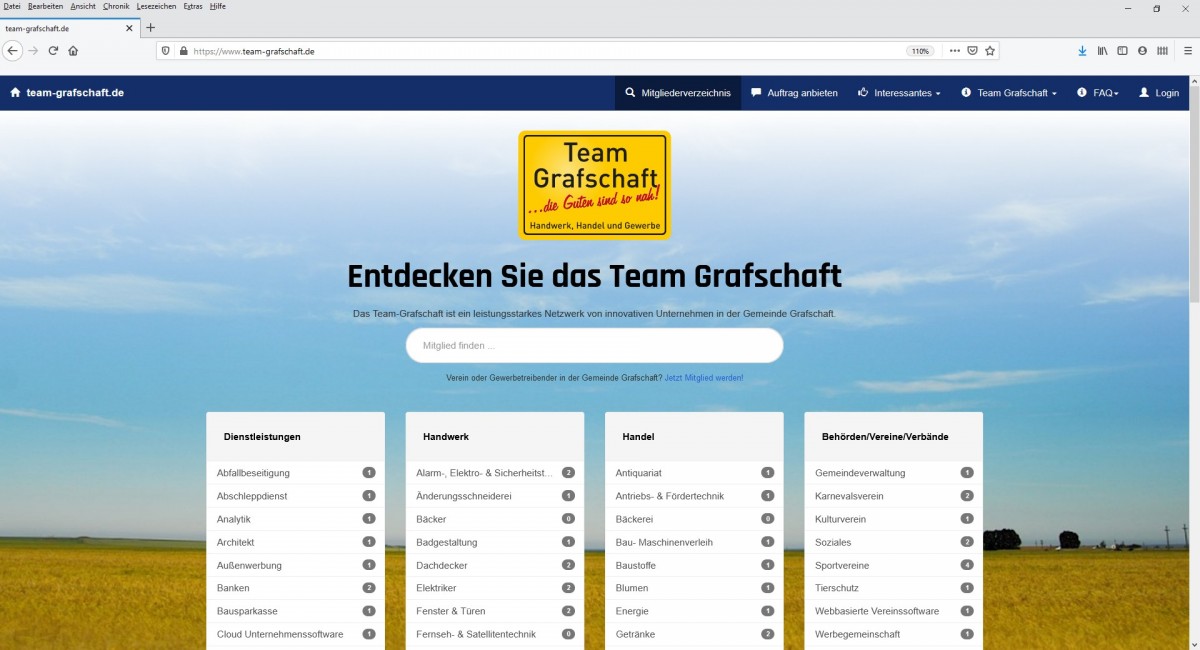The height and width of the screenshot is (650, 1200).
Task: Open Änderungsschneiderei under Handwerk
Action: pos(495,496)
